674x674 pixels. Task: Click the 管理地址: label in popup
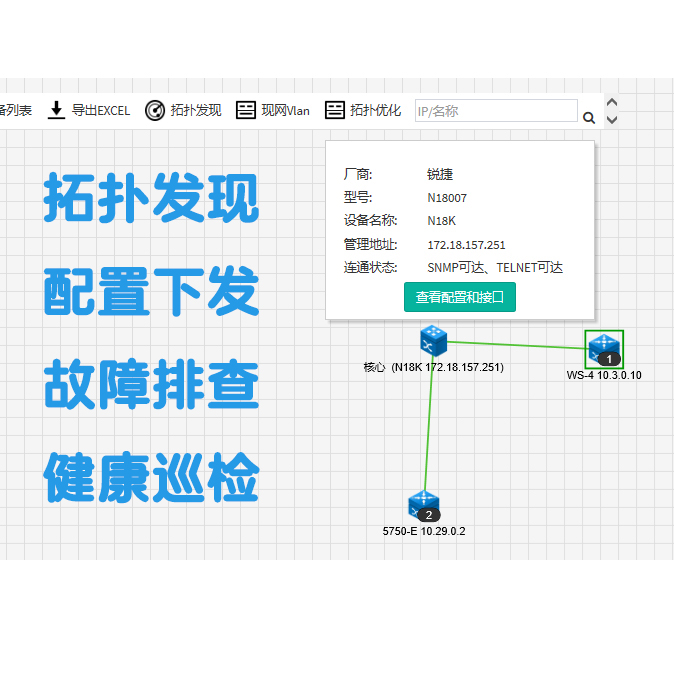pos(370,245)
